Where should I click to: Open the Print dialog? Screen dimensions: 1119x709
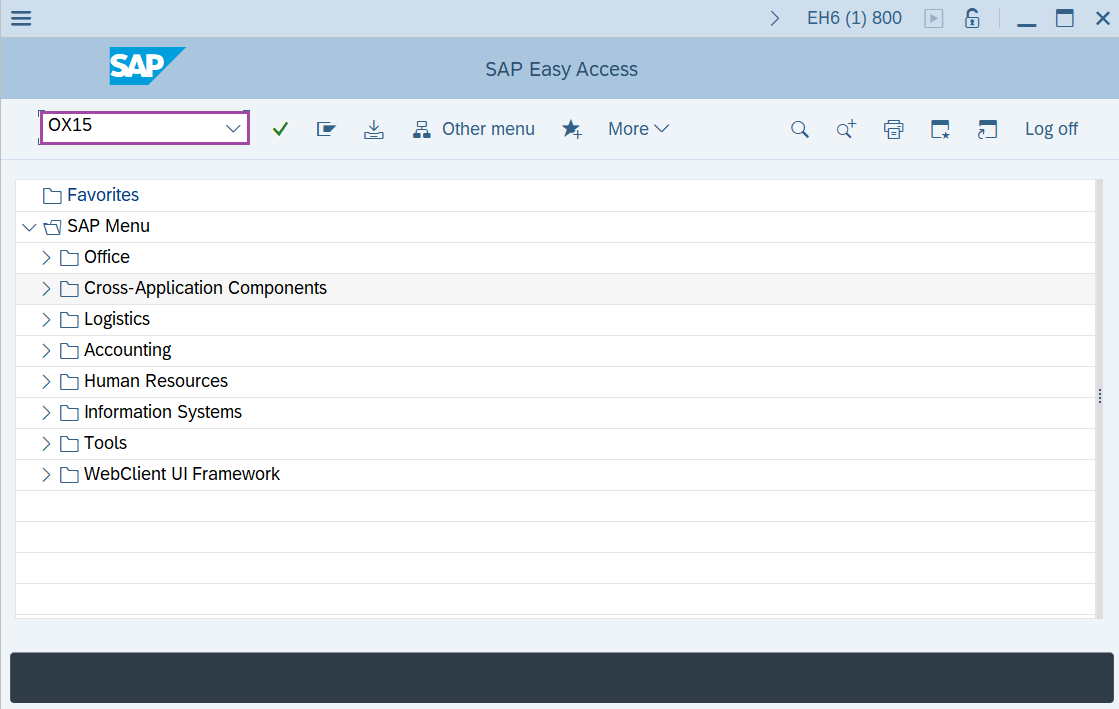[x=893, y=128]
